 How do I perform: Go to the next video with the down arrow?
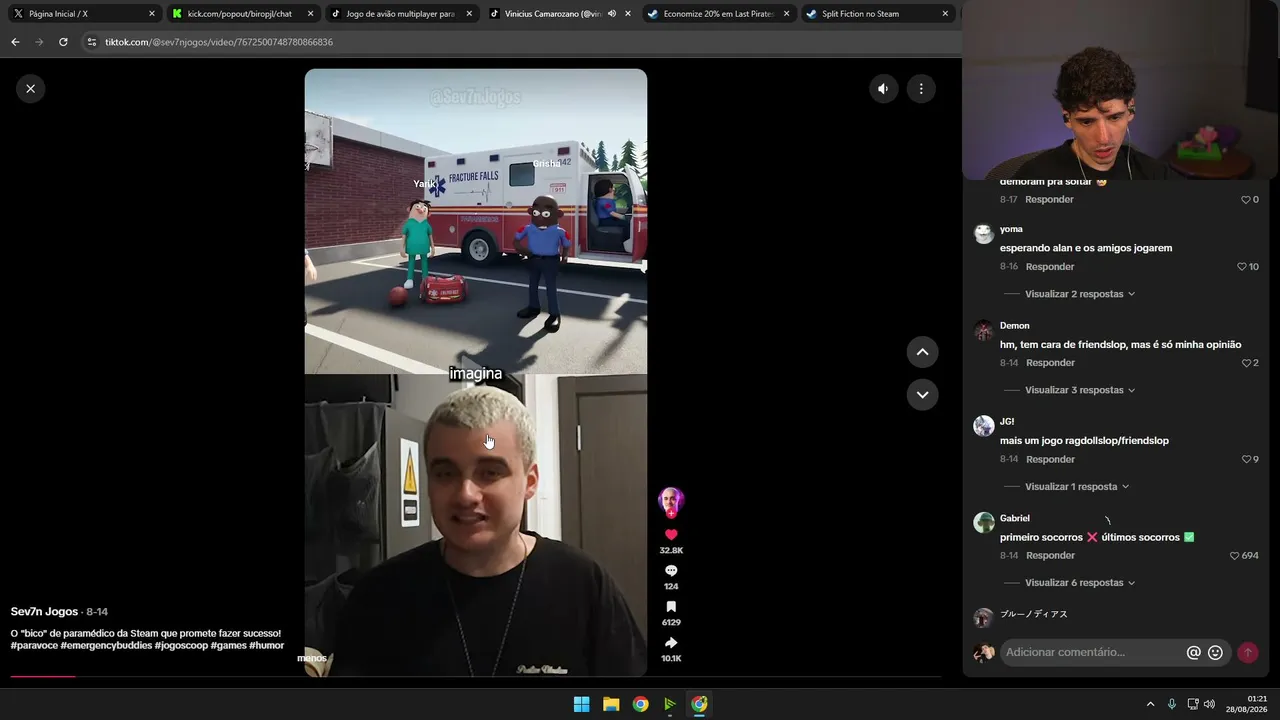(x=922, y=394)
